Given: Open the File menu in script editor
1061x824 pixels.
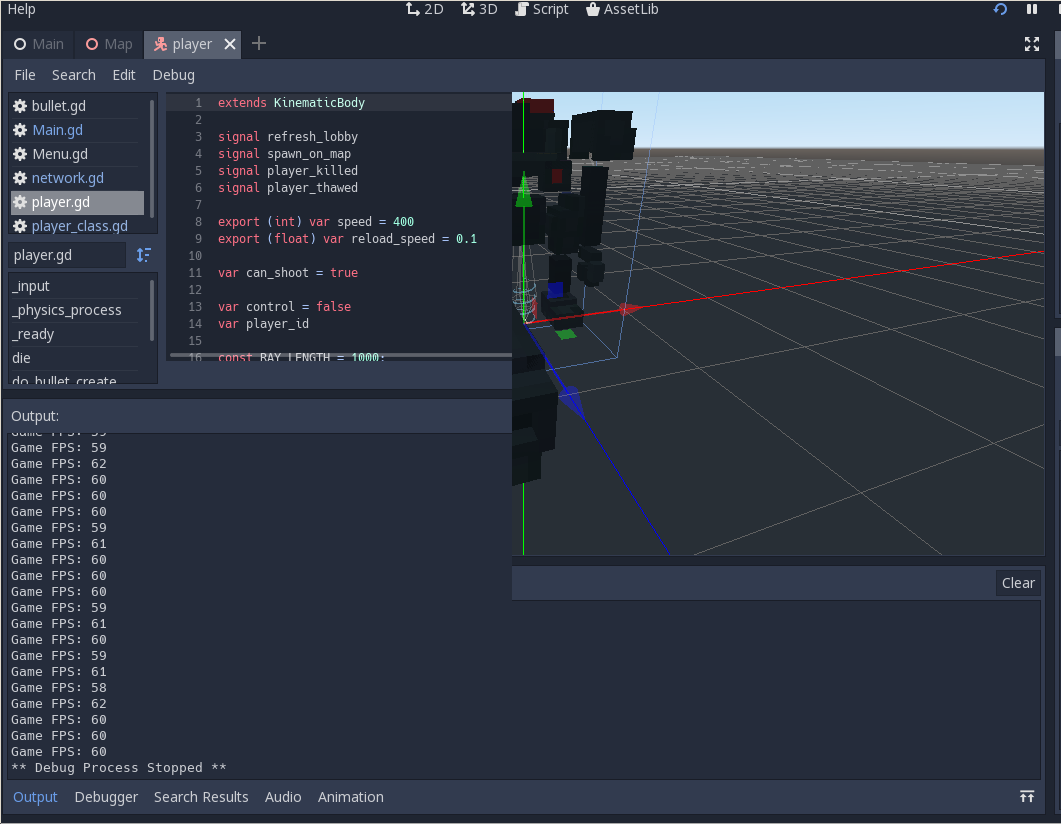Looking at the screenshot, I should pyautogui.click(x=25, y=75).
